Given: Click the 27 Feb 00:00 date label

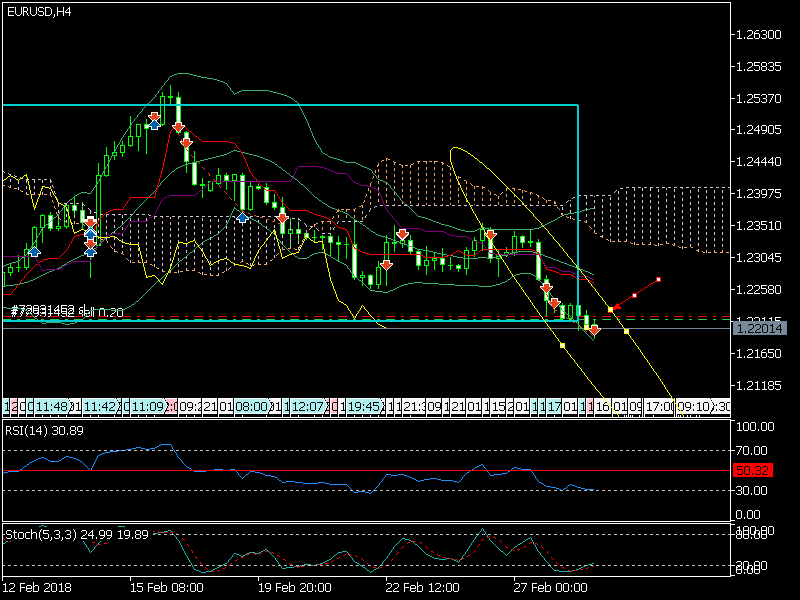Looking at the screenshot, I should click(551, 587).
